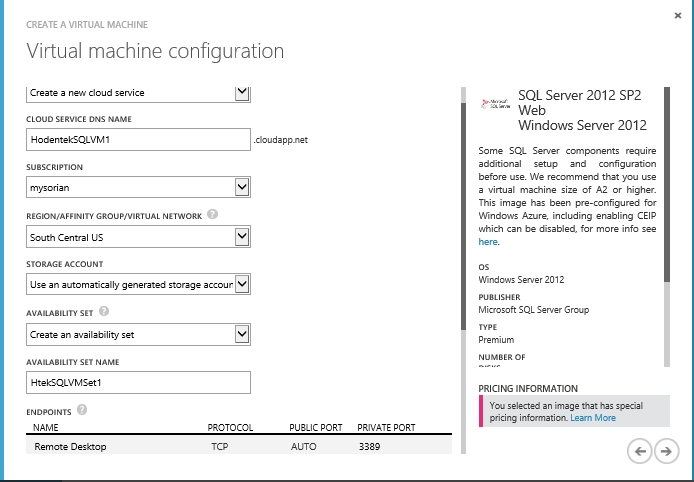Open the Learn More pricing link
694x482 pixels.
point(593,418)
